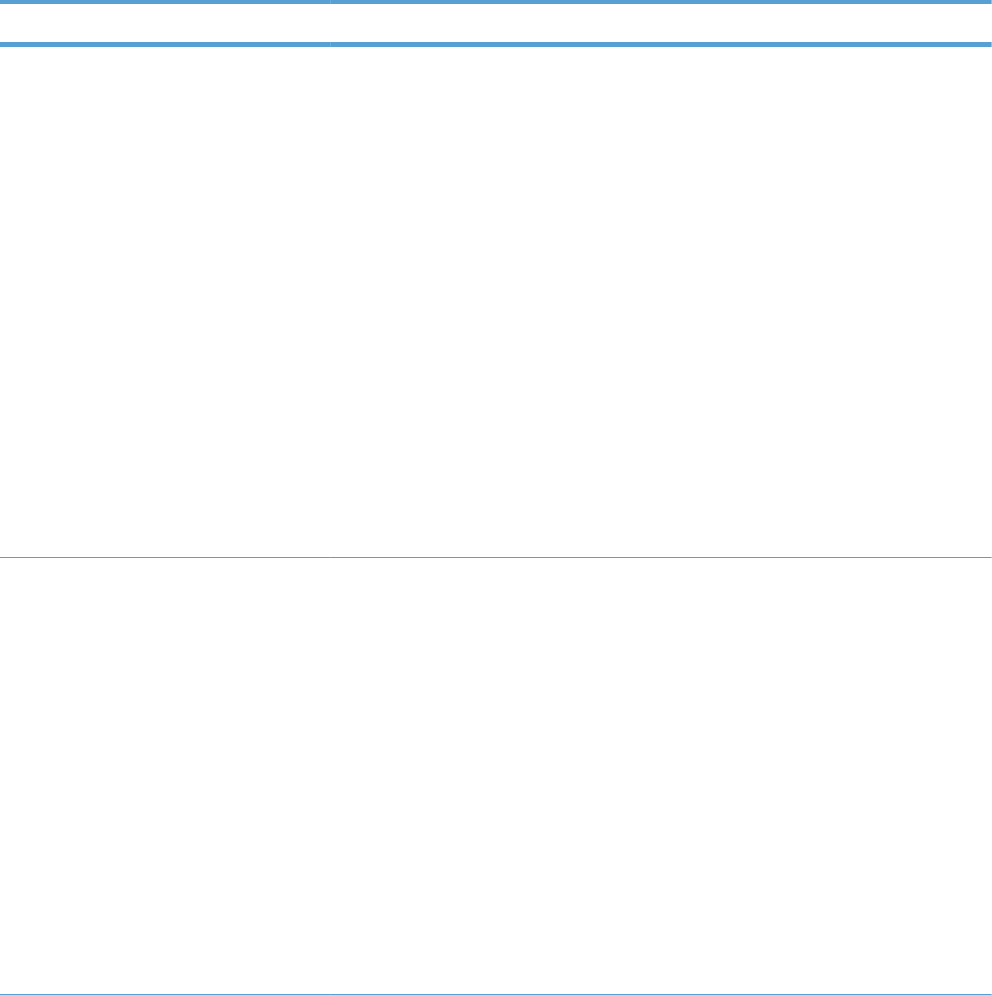992x995 pixels.
Task: Click middle of the blank header row
Action: [496, 23]
